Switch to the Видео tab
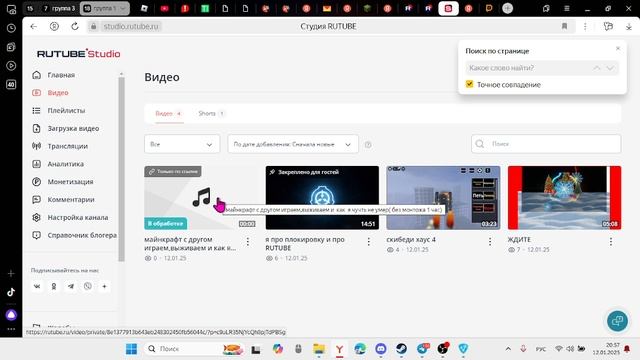The image size is (640, 360). click(x=169, y=113)
